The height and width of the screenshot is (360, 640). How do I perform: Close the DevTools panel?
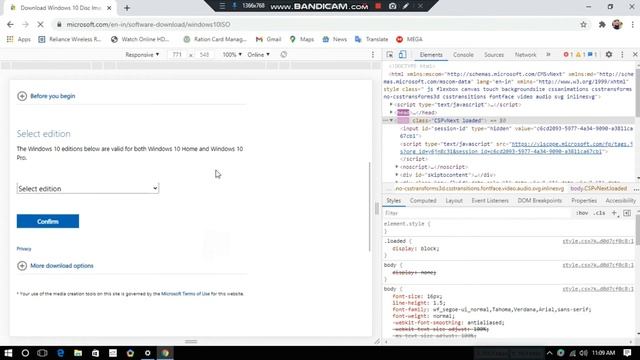[x=635, y=55]
